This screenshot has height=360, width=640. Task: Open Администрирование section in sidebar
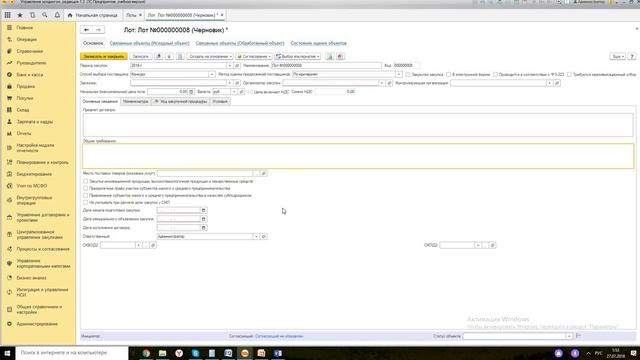point(37,324)
